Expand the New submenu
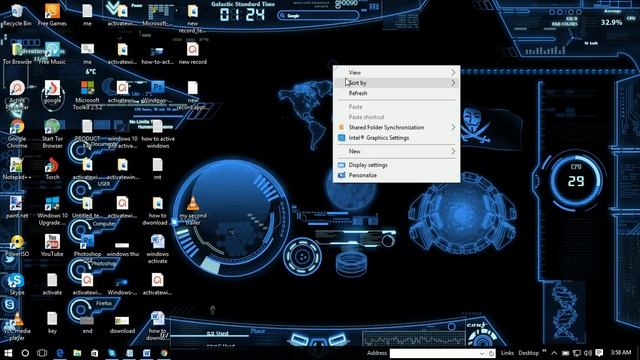Screen dimensions: 640x360 (x=397, y=151)
